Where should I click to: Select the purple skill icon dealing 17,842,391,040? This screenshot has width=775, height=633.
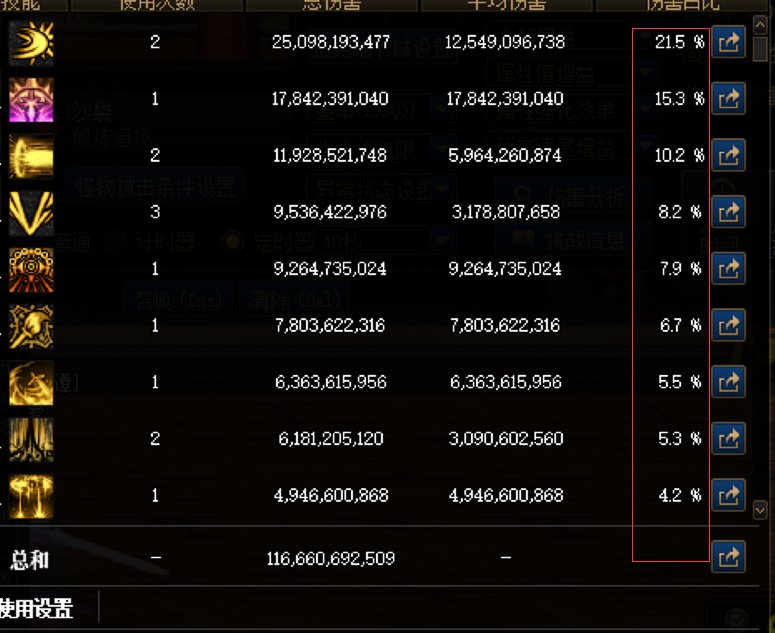pyautogui.click(x=31, y=100)
